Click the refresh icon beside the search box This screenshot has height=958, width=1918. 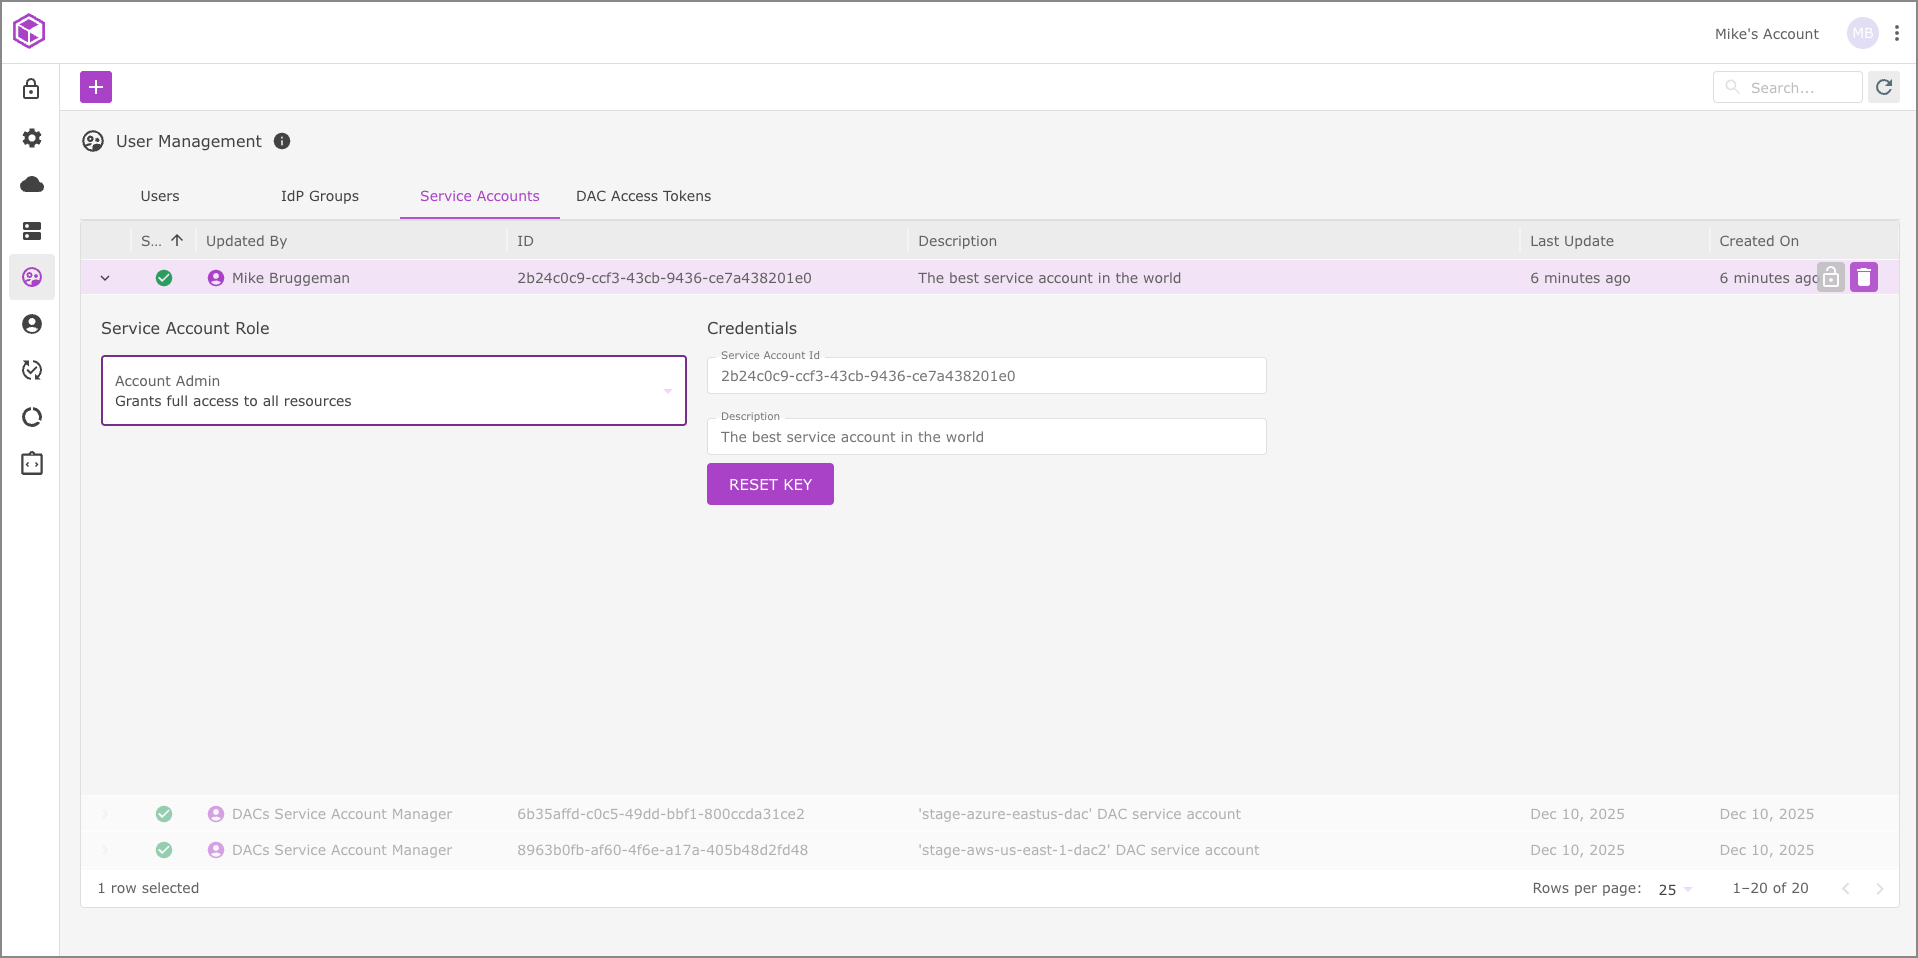pos(1883,87)
